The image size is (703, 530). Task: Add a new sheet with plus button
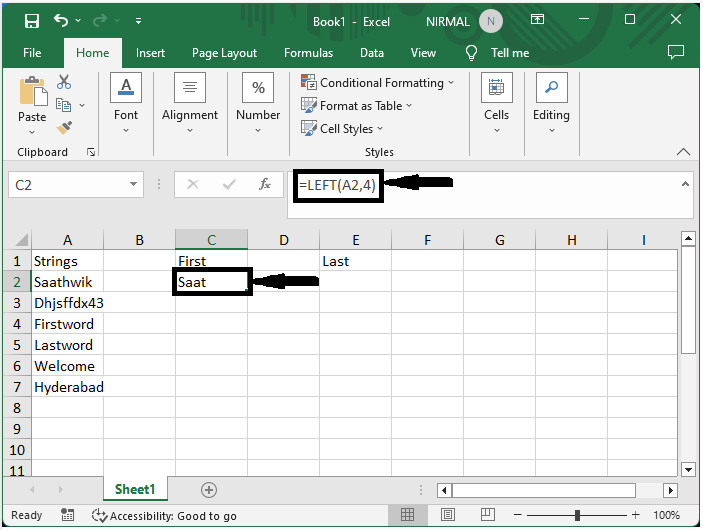209,490
